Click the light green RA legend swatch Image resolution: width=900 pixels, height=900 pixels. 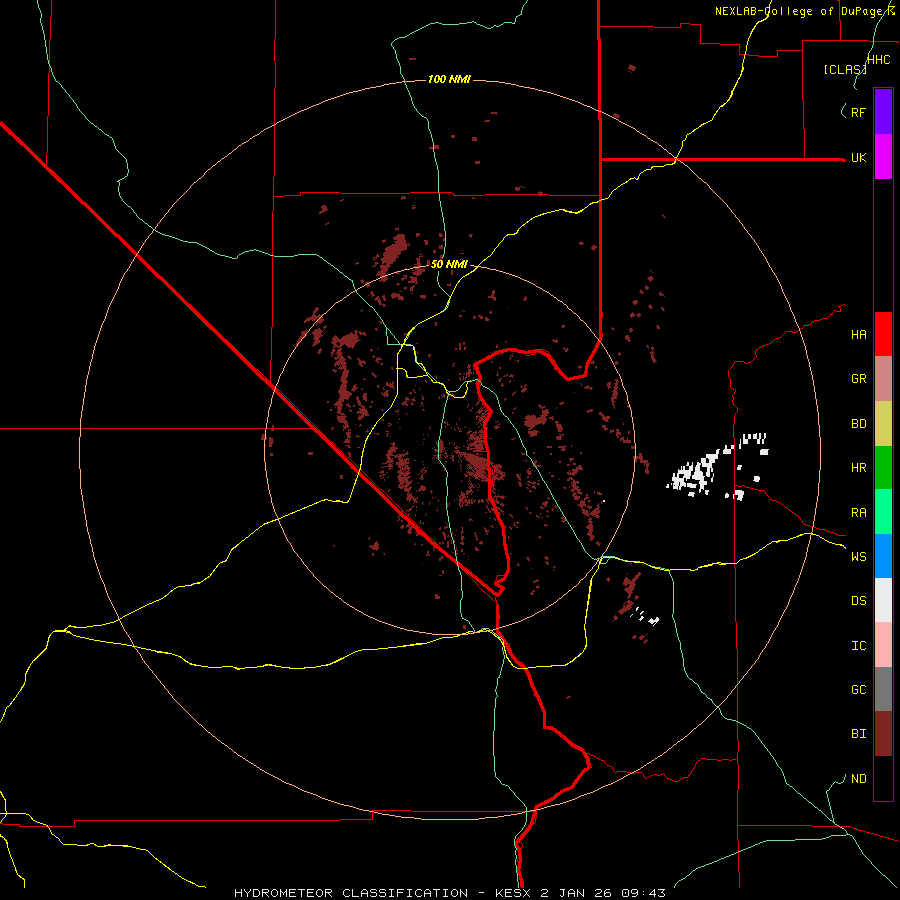coord(883,512)
